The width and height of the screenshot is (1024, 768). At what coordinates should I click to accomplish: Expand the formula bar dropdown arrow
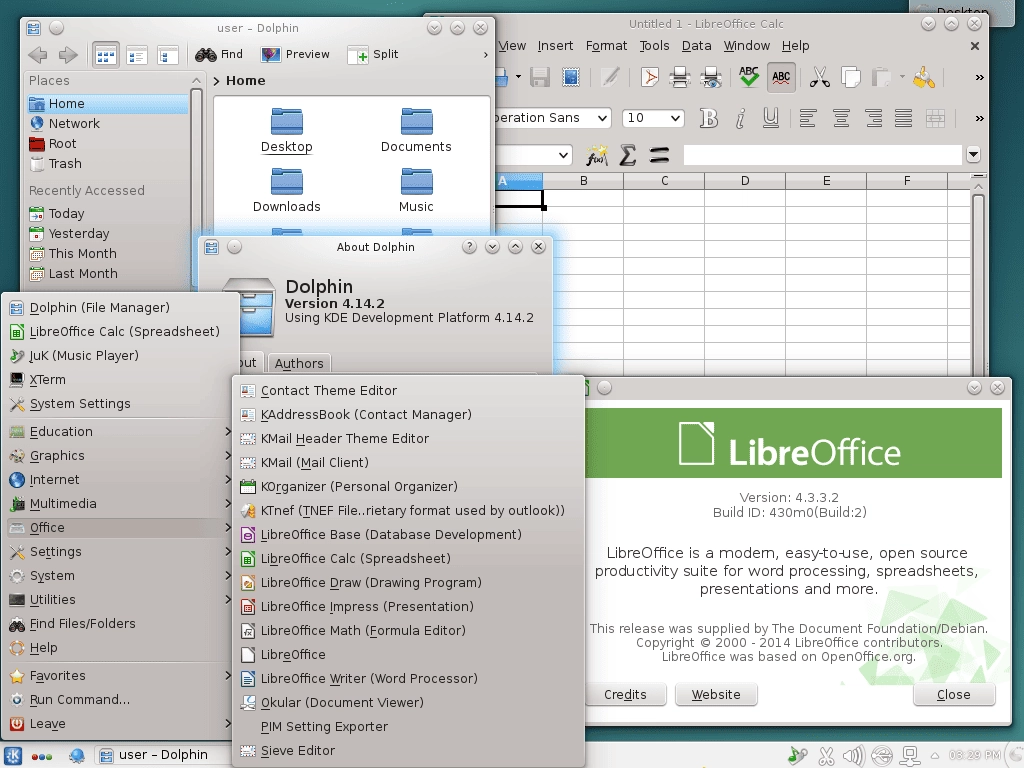[x=973, y=155]
